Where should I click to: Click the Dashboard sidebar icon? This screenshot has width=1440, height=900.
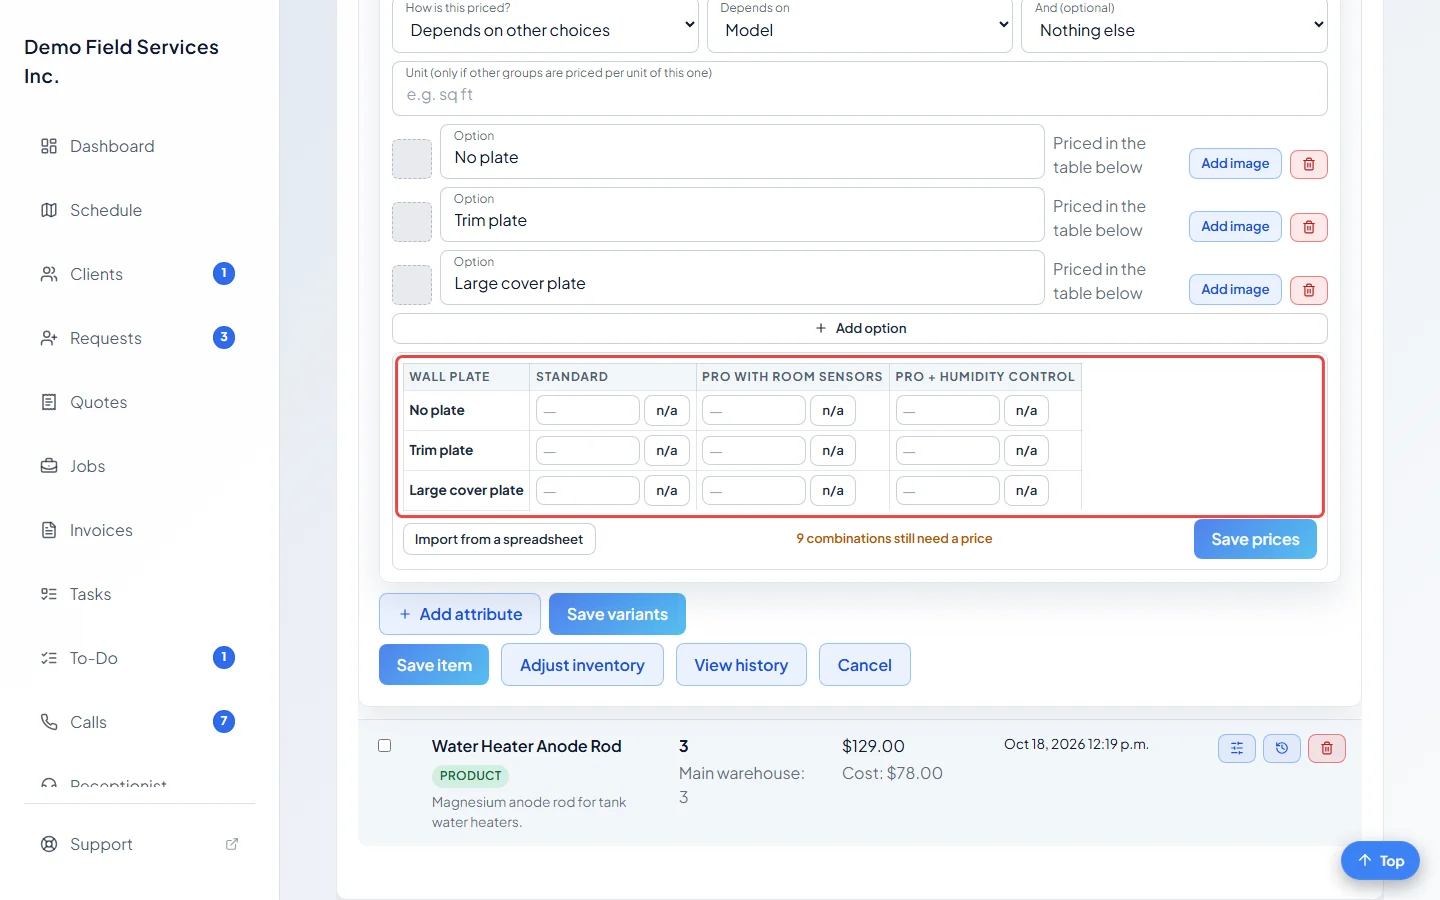tap(49, 146)
